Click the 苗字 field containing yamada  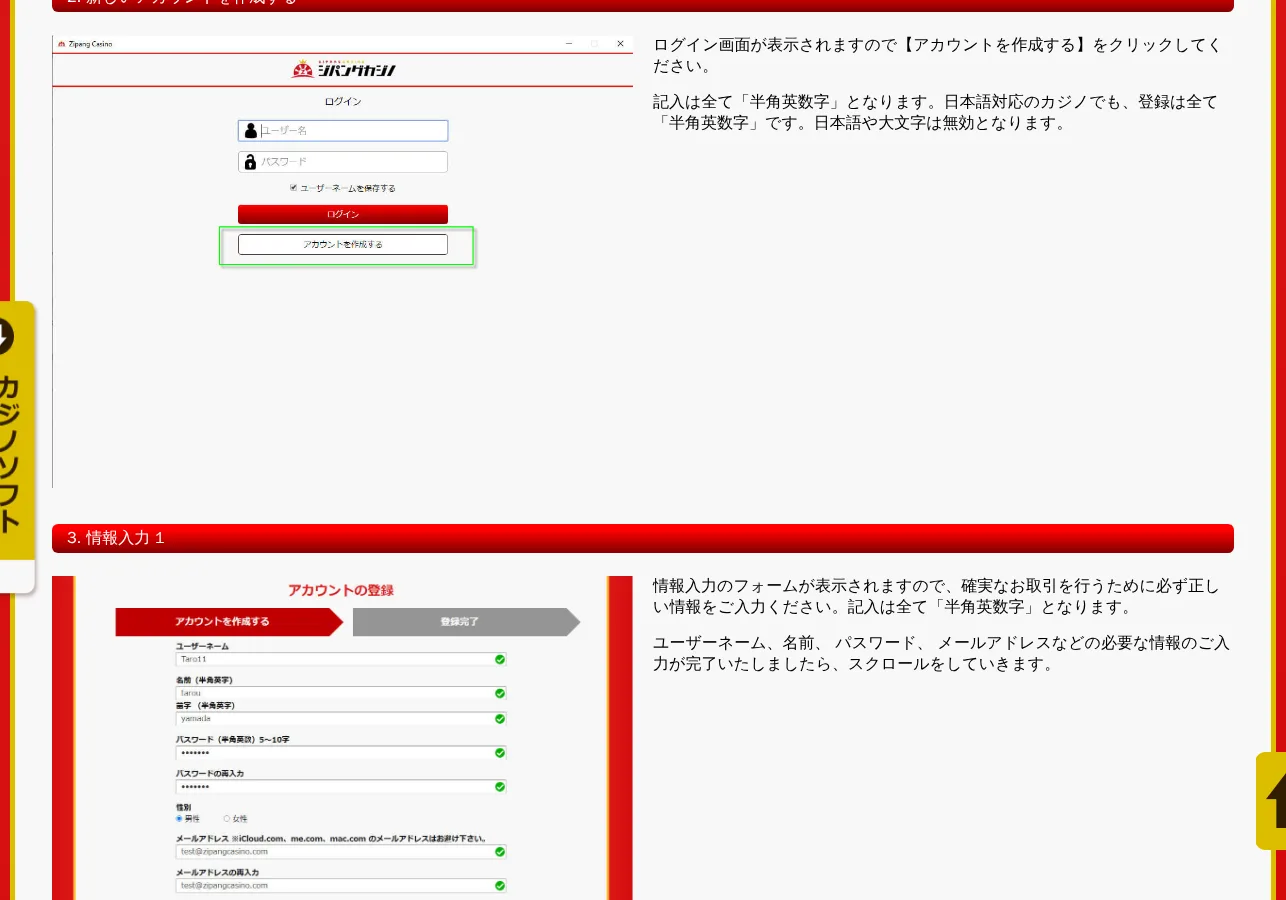click(x=341, y=719)
